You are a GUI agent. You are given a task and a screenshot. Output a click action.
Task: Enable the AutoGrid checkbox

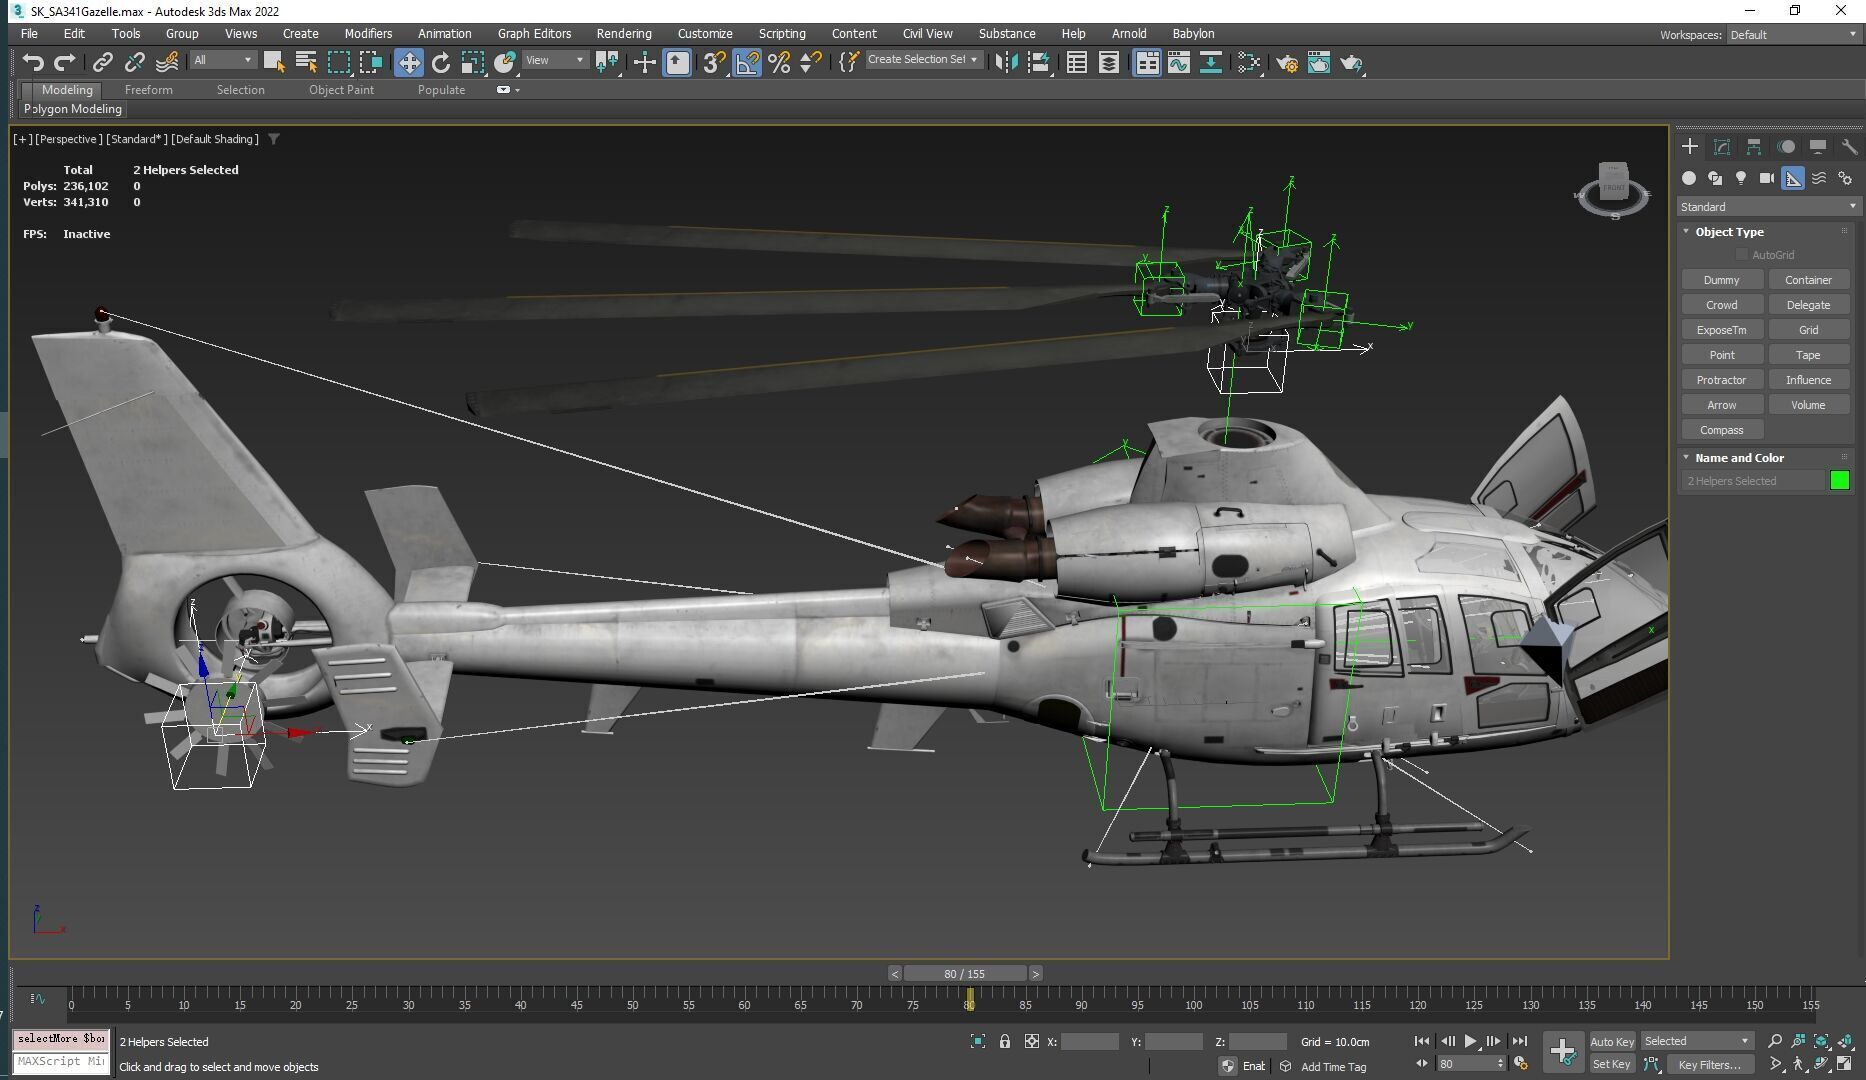1742,255
